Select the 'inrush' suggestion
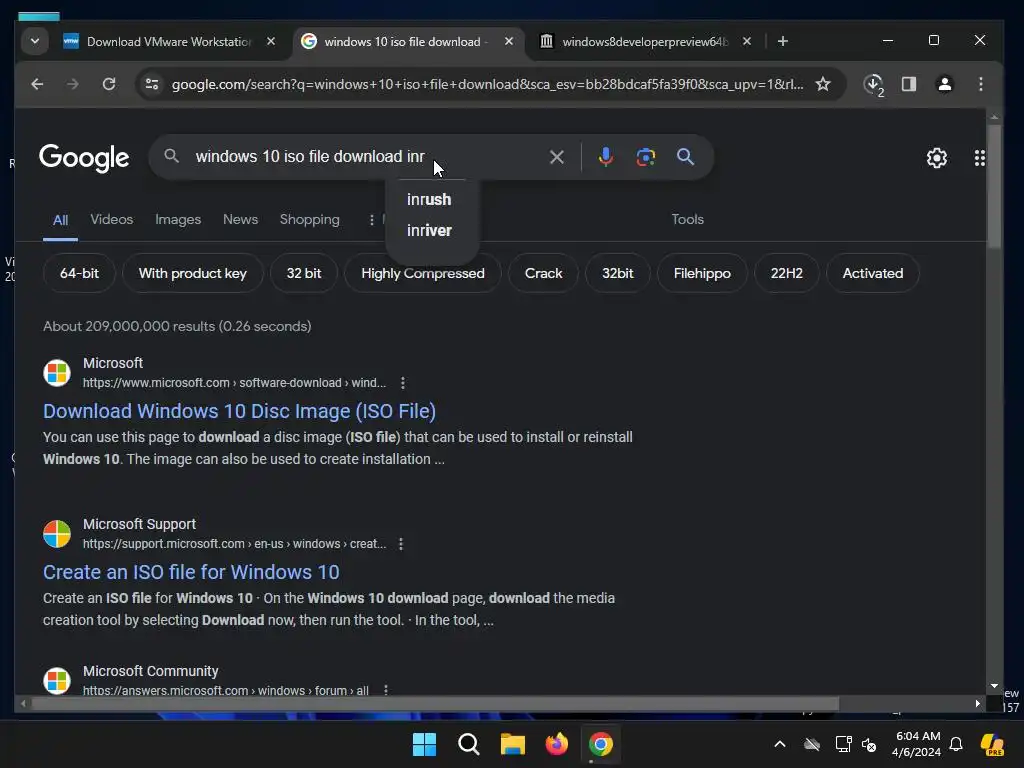 coord(429,199)
